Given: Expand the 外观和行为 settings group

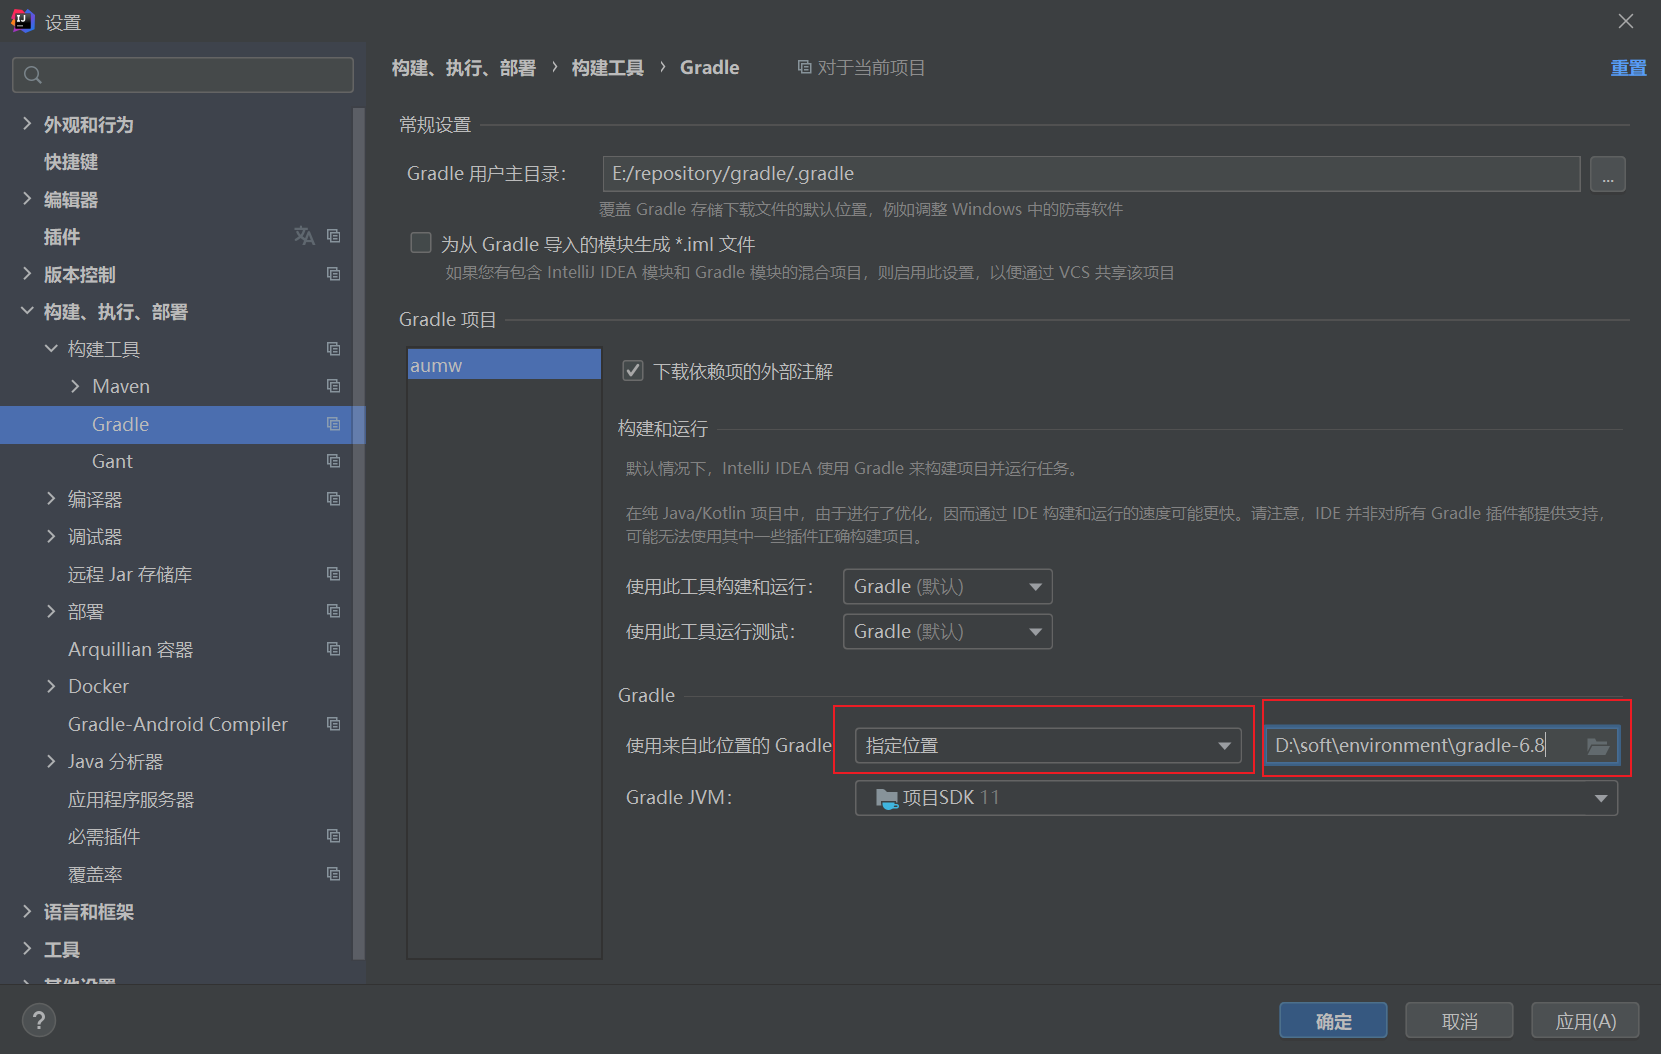Looking at the screenshot, I should click(x=27, y=124).
